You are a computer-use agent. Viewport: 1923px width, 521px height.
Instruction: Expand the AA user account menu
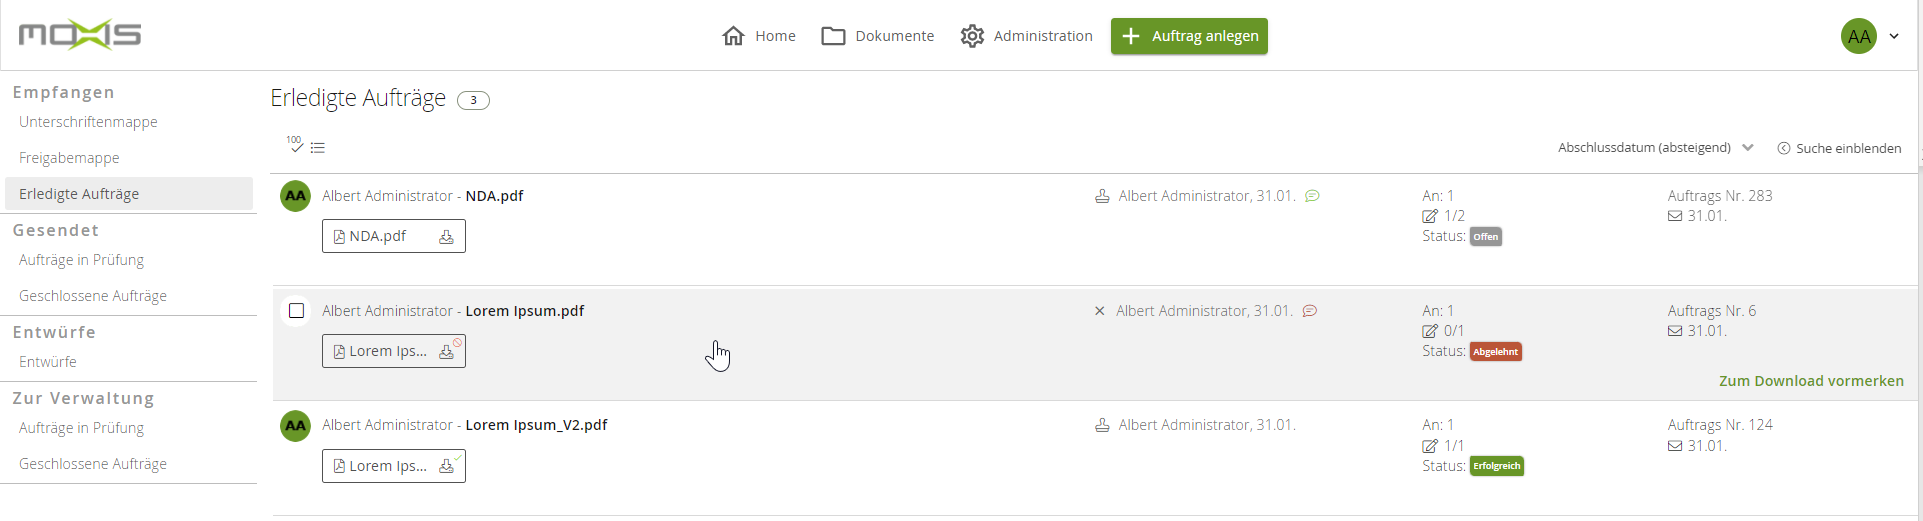coord(1870,36)
